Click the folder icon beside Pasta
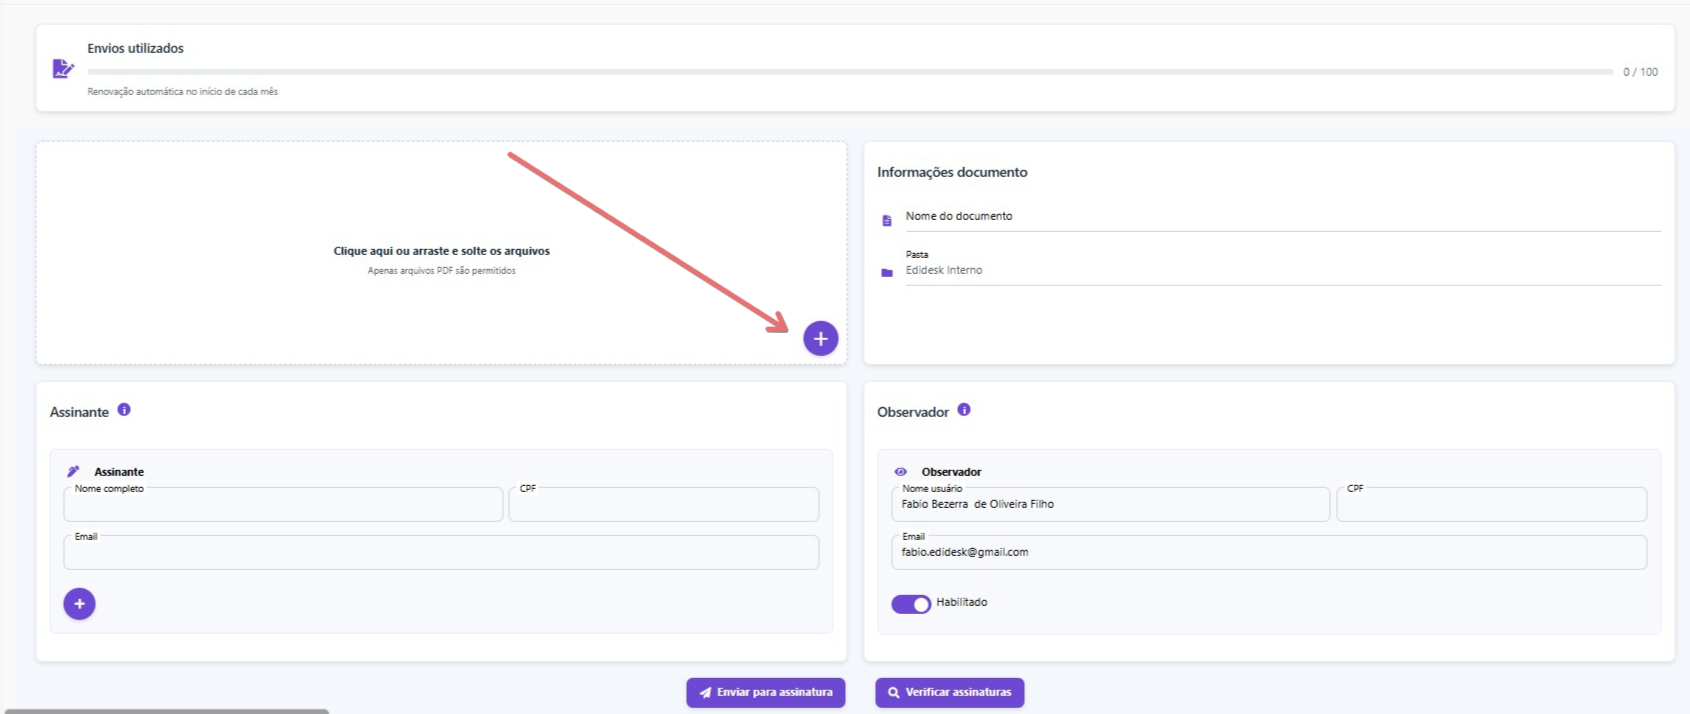The width and height of the screenshot is (1690, 714). point(887,273)
